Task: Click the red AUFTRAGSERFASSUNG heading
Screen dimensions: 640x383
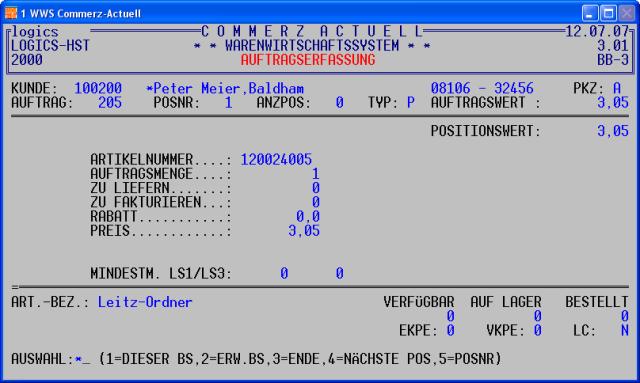Action: (x=308, y=60)
